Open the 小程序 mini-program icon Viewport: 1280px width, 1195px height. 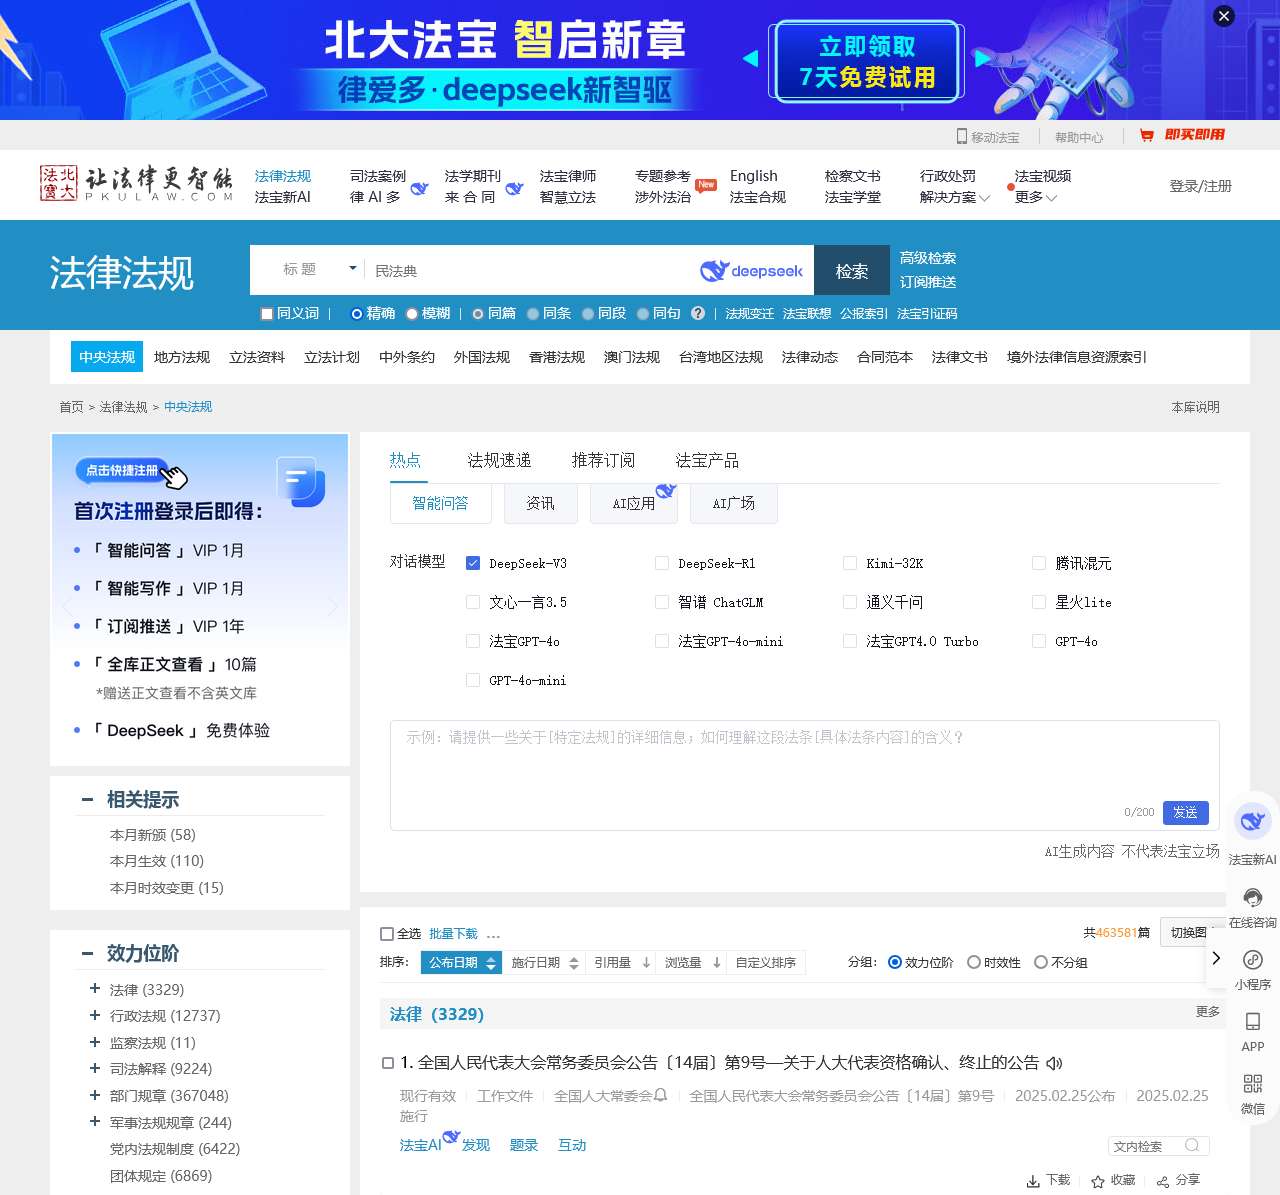pos(1253,960)
